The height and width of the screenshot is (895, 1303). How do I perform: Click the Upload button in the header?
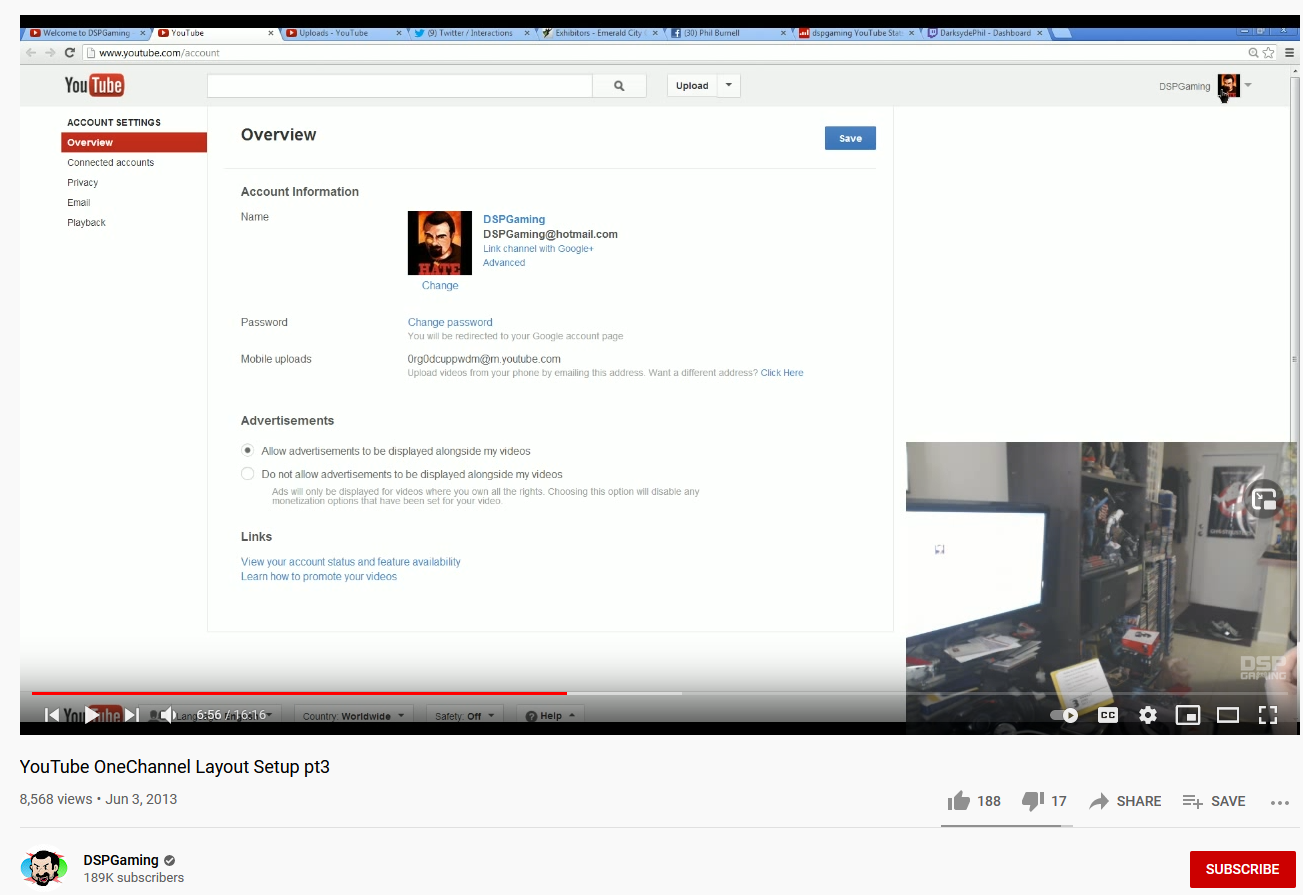(692, 86)
